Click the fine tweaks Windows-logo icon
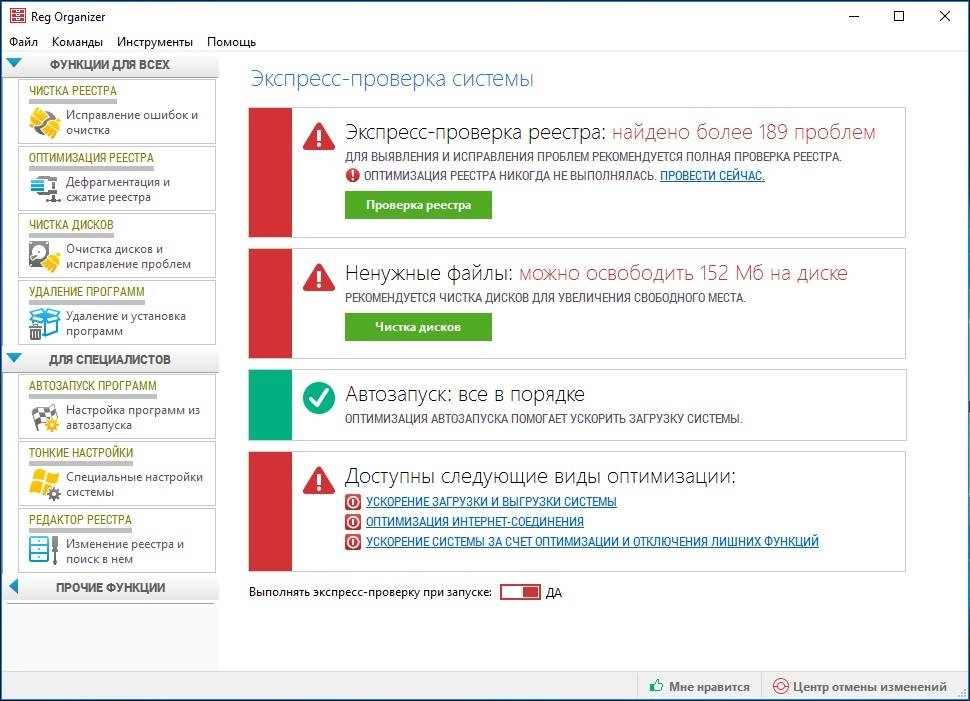Image resolution: width=970 pixels, height=701 pixels. point(44,484)
